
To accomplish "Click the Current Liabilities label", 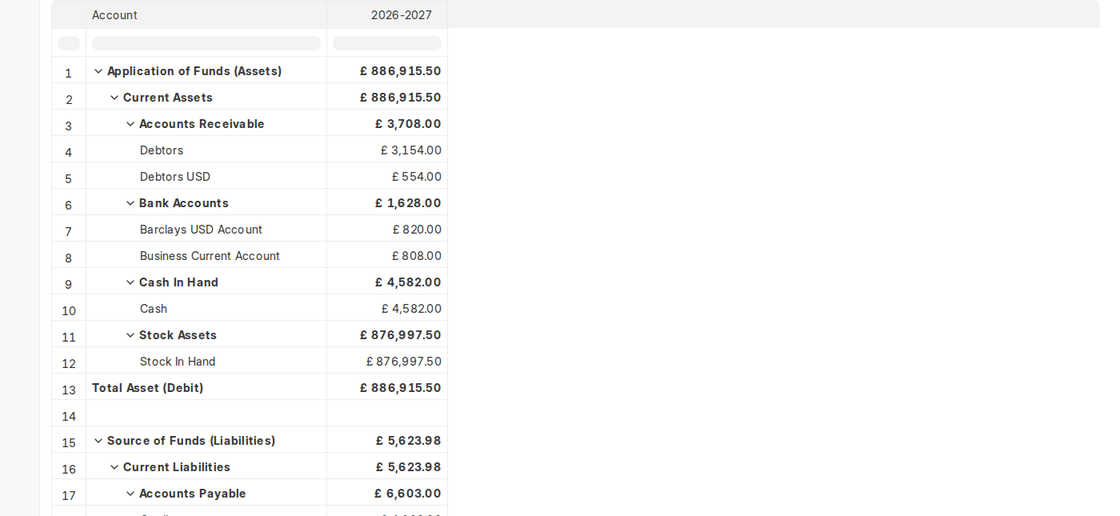I will [176, 467].
